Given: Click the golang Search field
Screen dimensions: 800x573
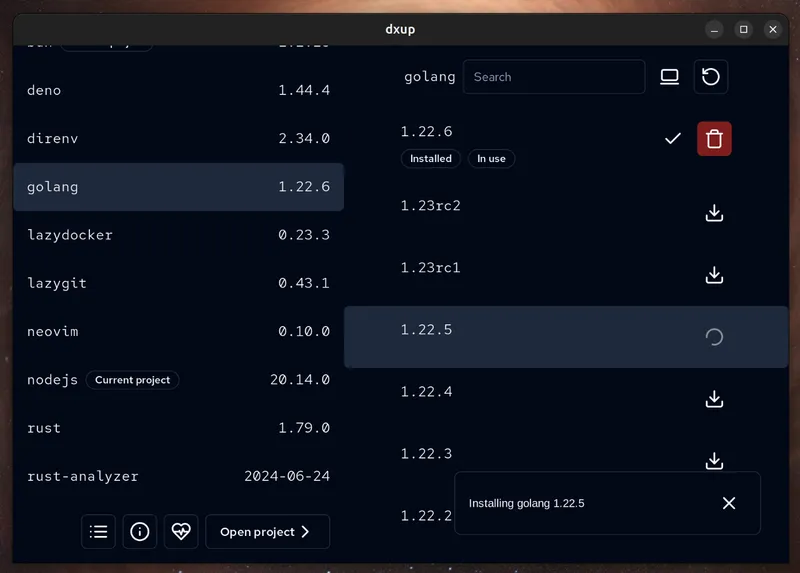Looking at the screenshot, I should pos(554,77).
